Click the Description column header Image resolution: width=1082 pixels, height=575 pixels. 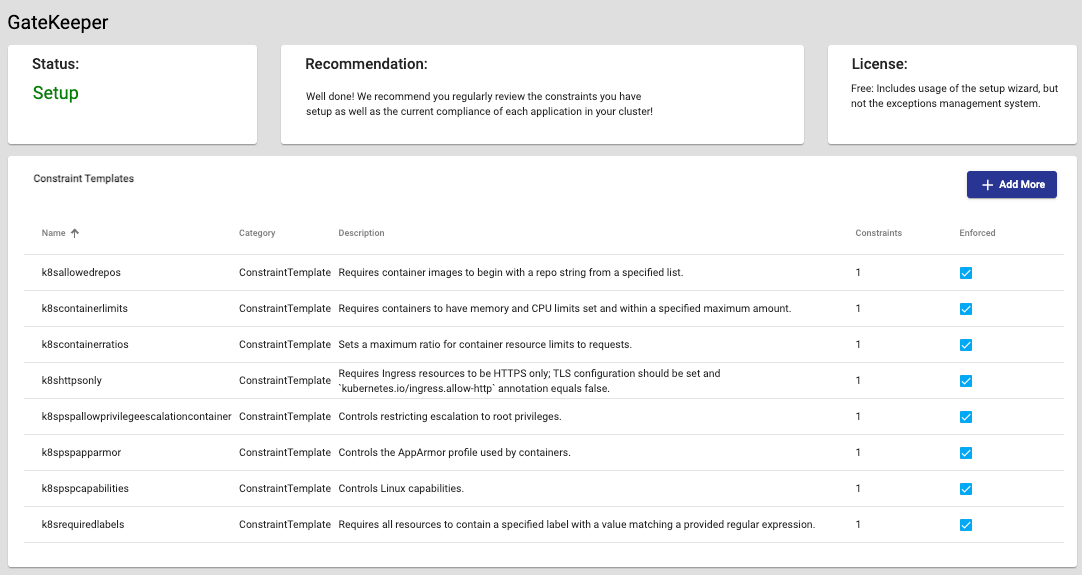coord(361,233)
